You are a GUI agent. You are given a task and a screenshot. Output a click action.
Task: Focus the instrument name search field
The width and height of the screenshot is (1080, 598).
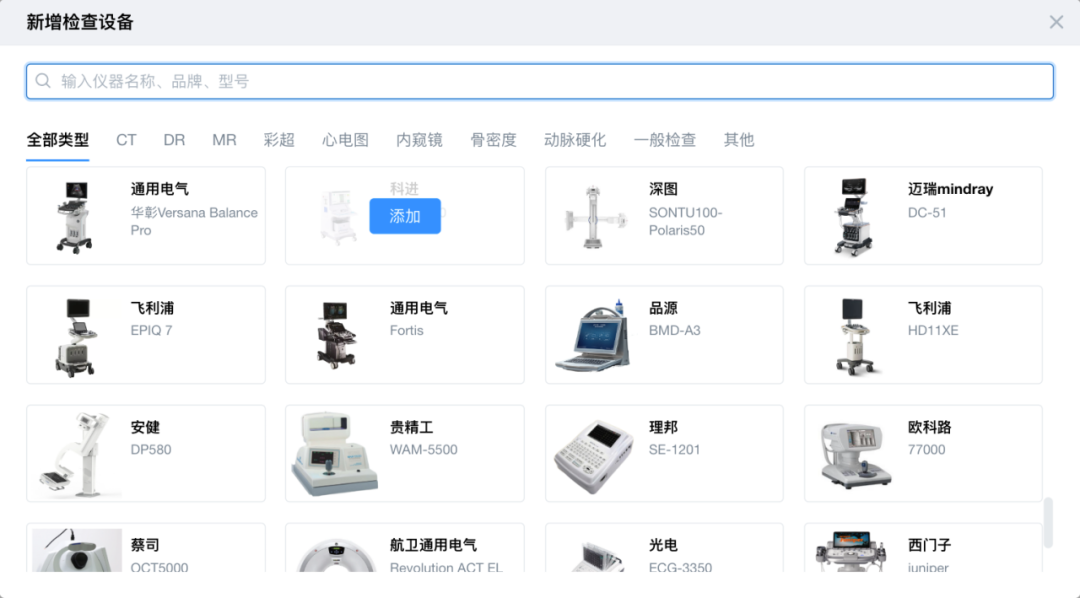(540, 81)
